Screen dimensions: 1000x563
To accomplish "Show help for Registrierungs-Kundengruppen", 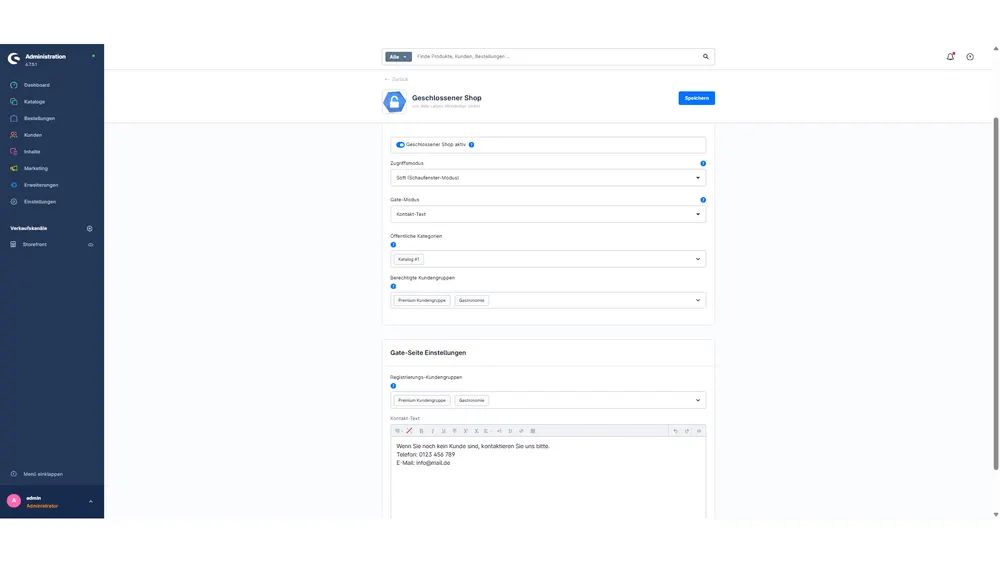I will coord(393,386).
